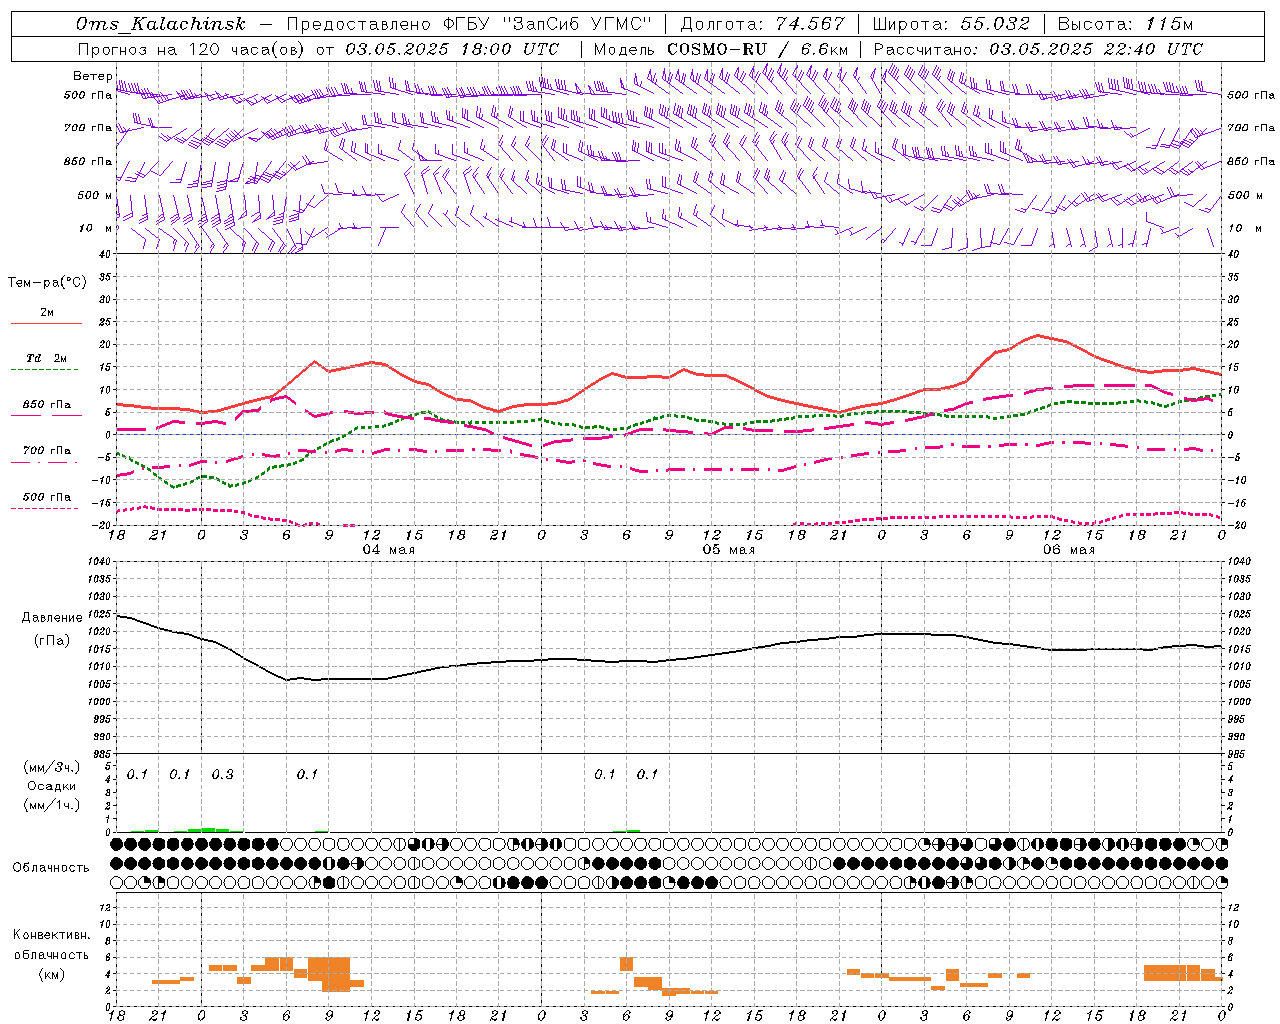
Task: Click the Тем-ра(°C) panel label
Action: (x=47, y=283)
